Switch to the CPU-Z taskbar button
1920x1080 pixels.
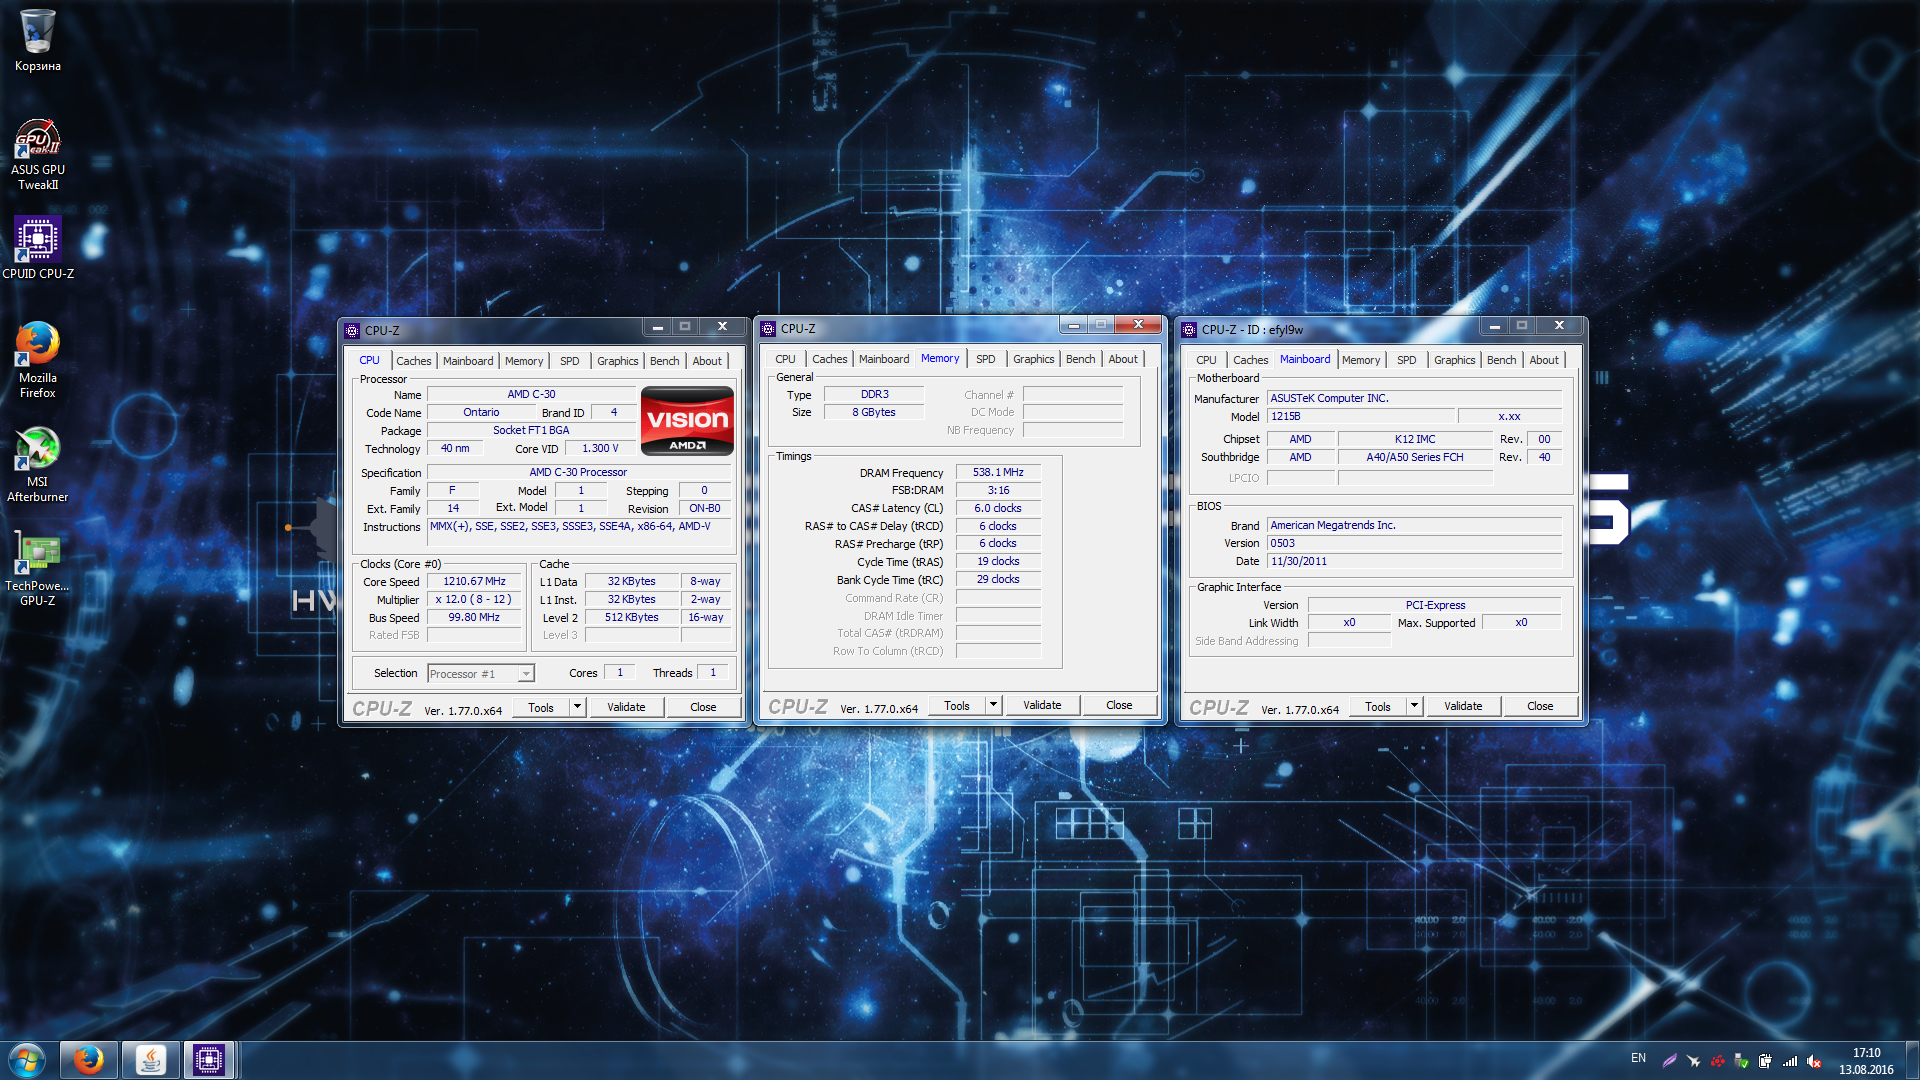tap(209, 1060)
